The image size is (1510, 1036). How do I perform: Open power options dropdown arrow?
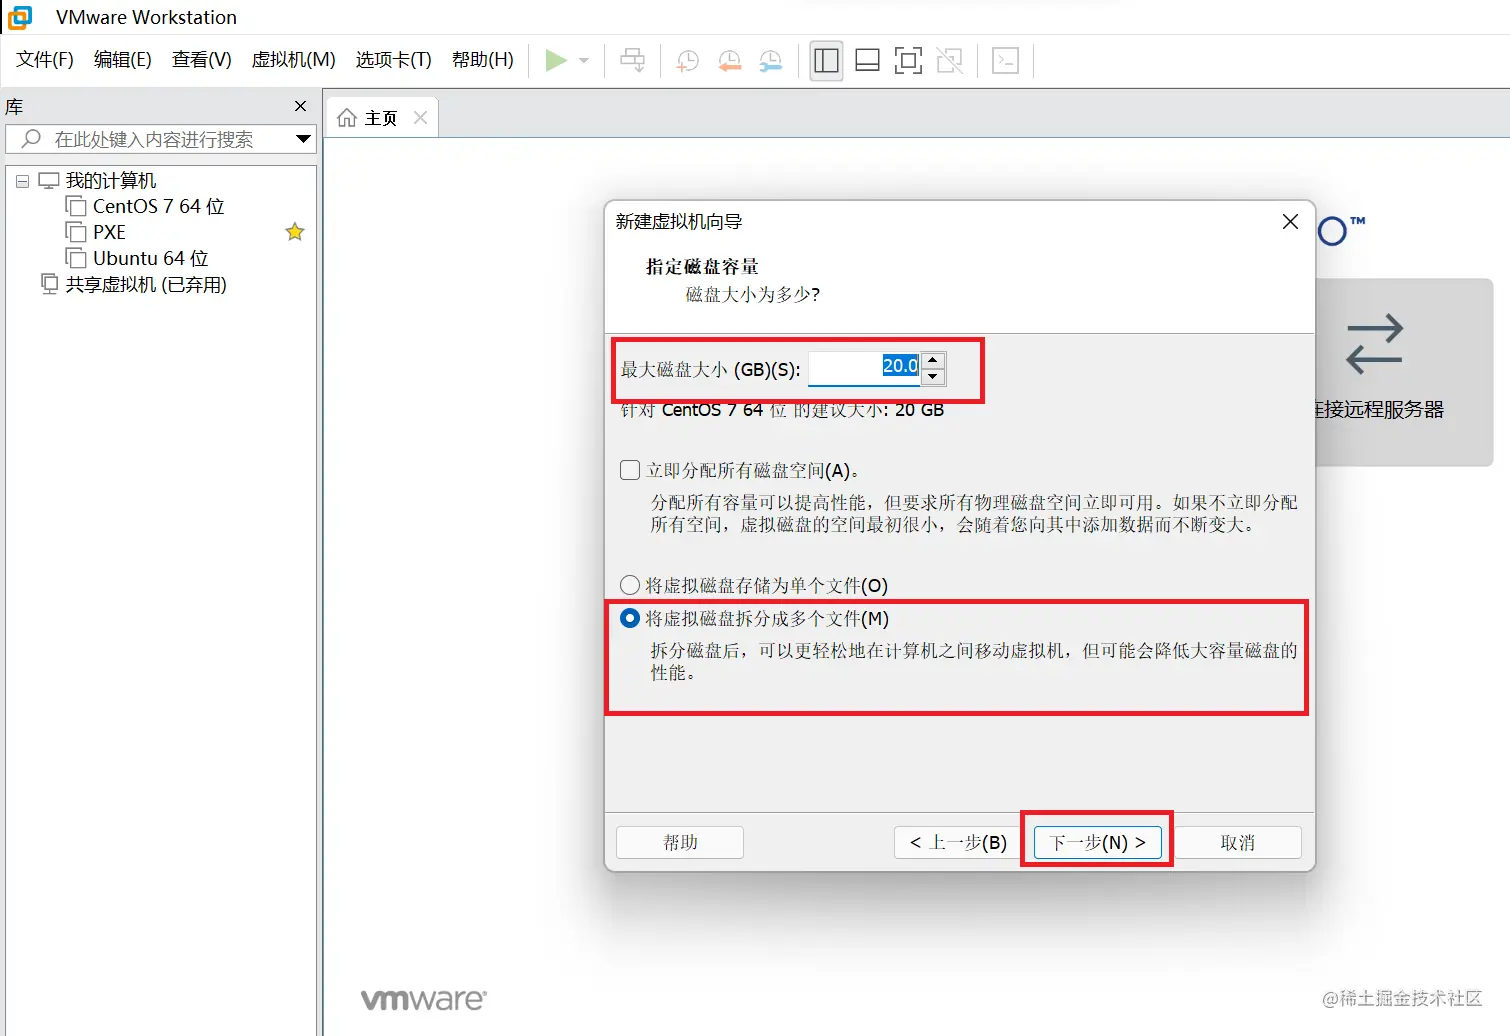click(x=584, y=61)
